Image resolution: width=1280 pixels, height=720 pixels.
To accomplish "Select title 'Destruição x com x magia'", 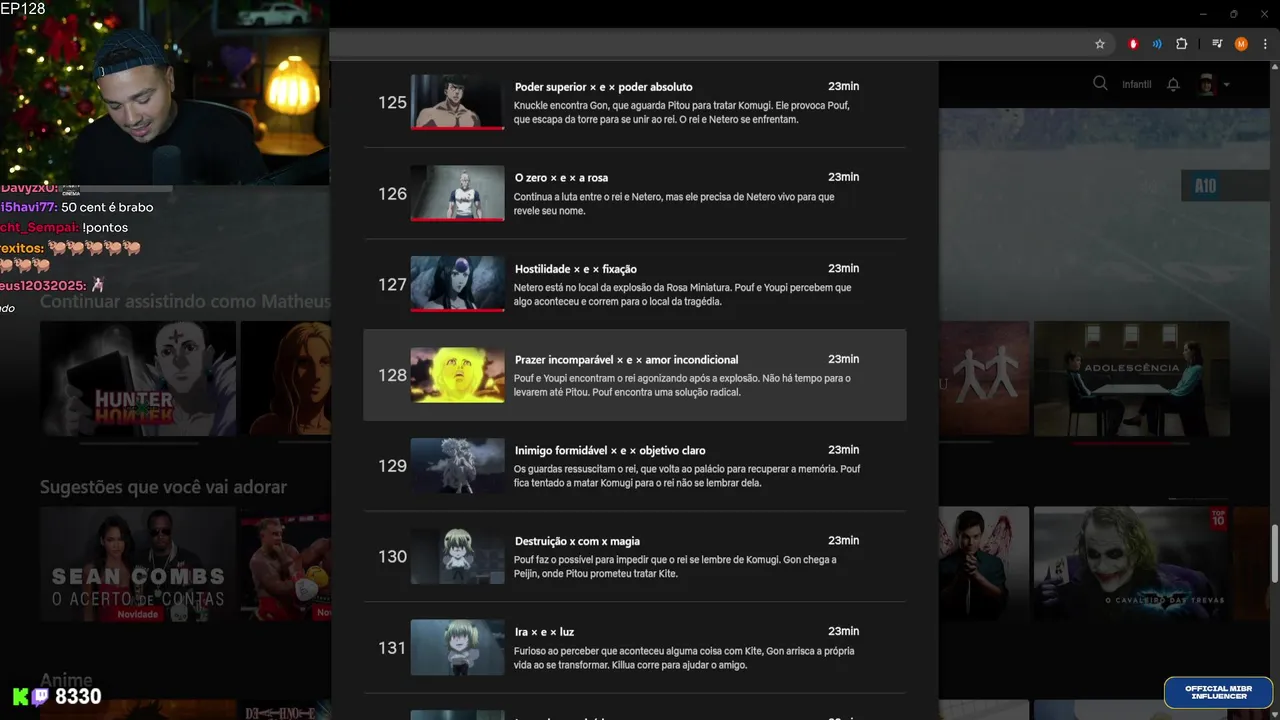I will point(577,541).
